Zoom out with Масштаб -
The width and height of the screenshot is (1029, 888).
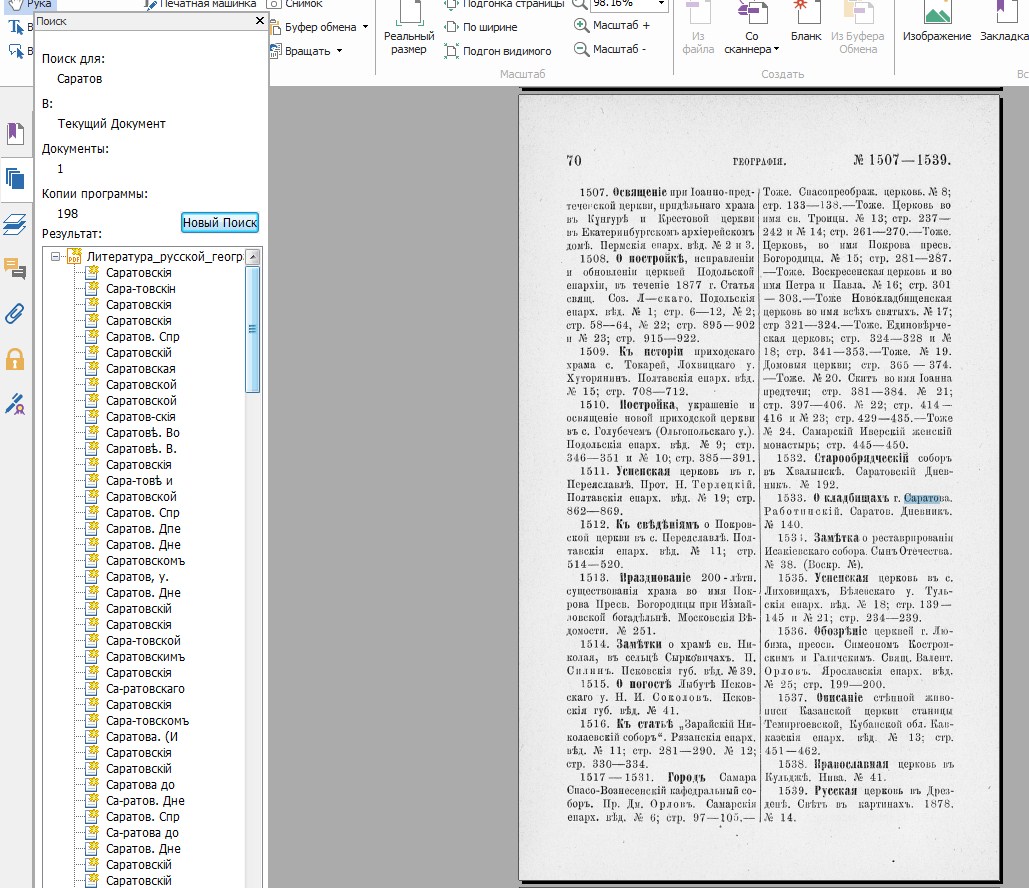tap(610, 49)
